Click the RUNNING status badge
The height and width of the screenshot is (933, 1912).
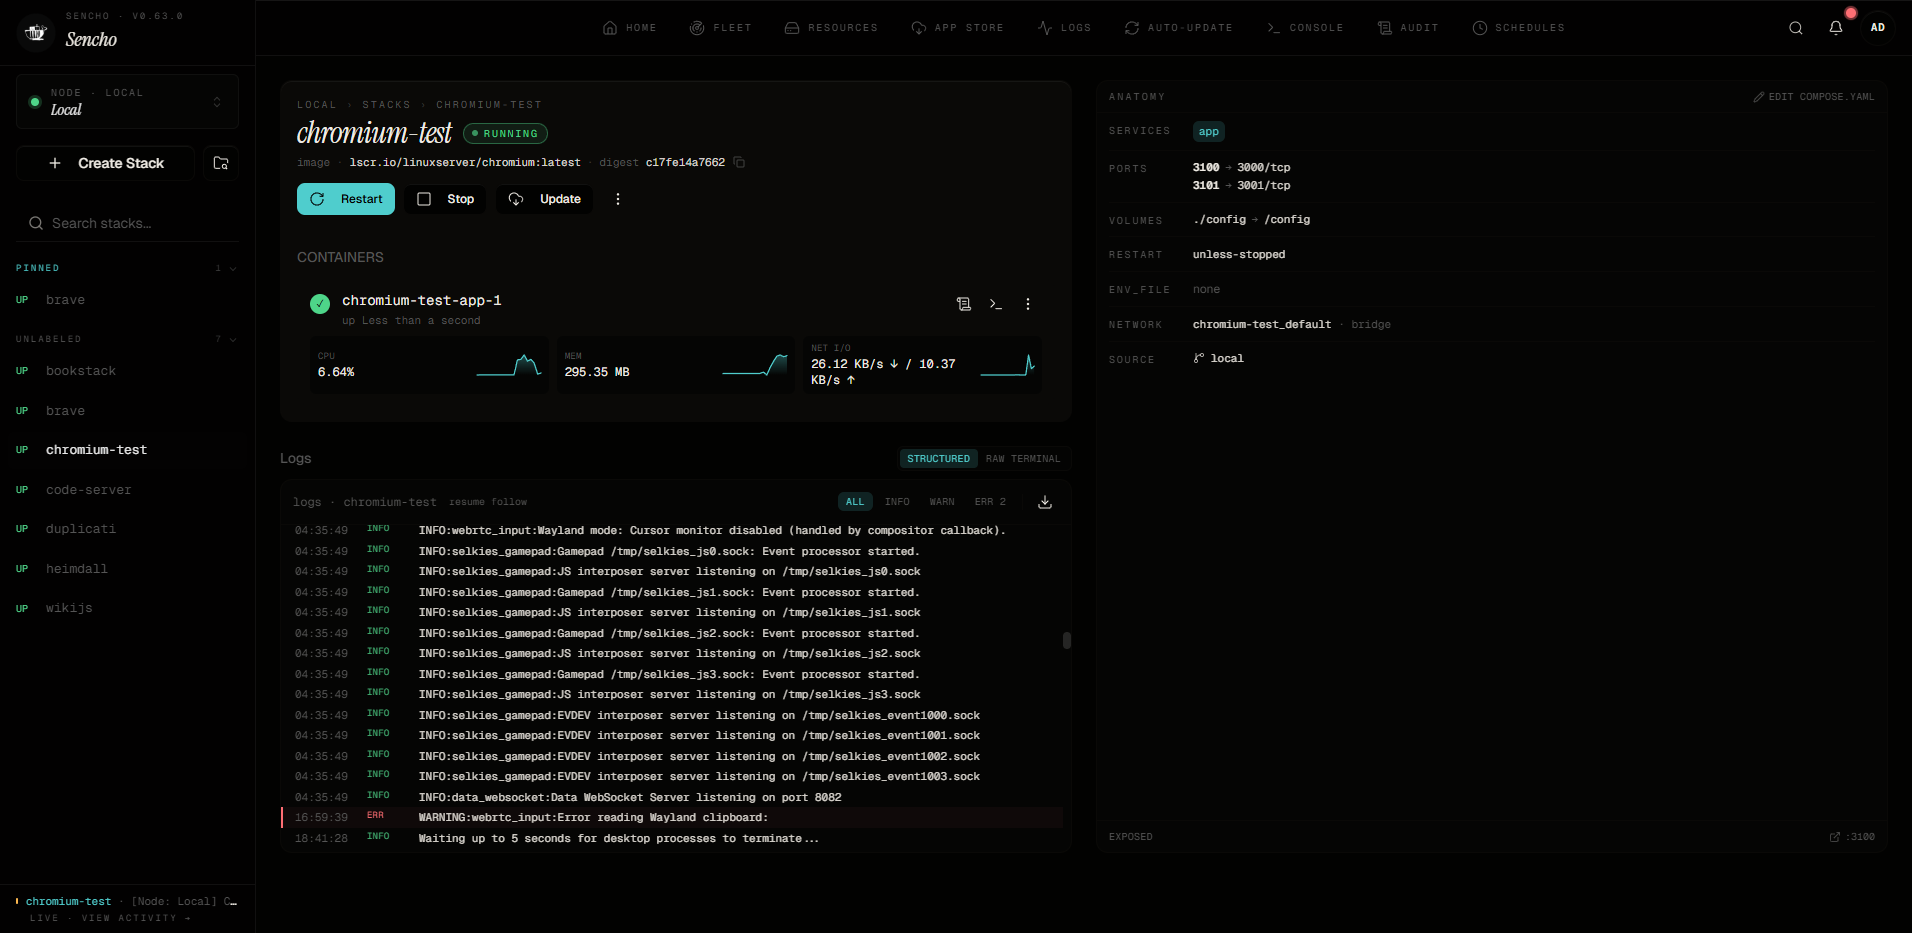pos(505,133)
